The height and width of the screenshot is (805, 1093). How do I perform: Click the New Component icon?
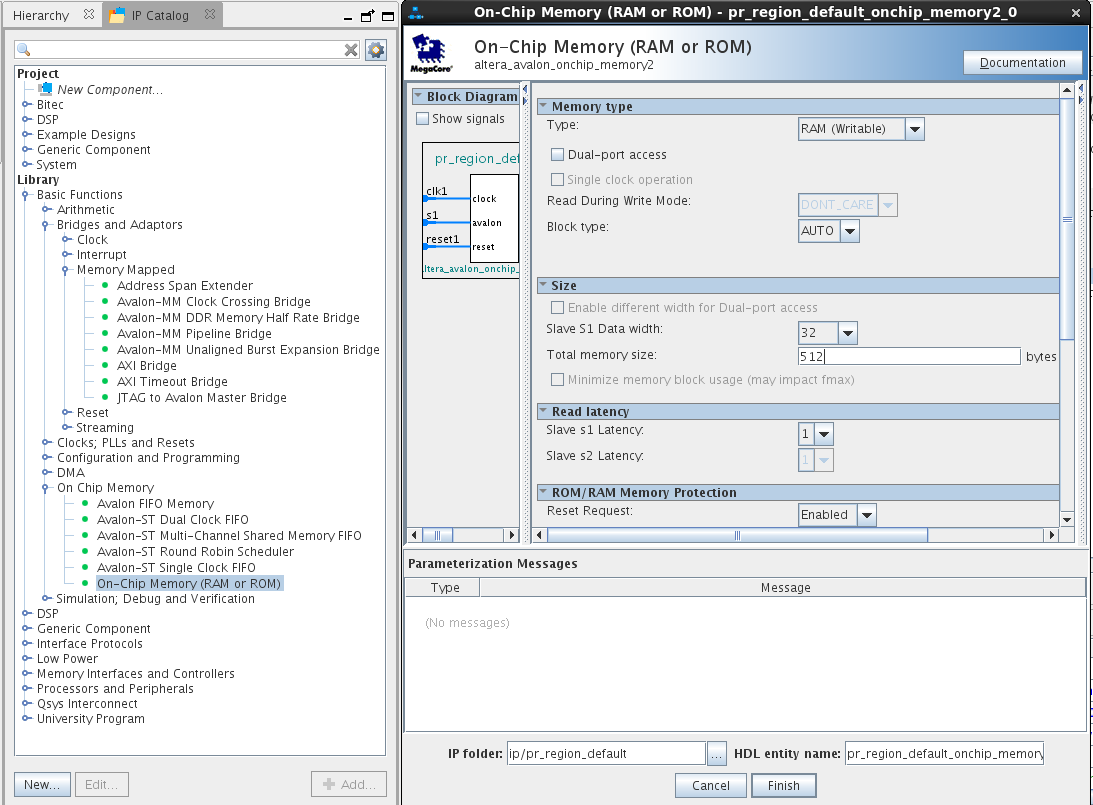tap(45, 89)
